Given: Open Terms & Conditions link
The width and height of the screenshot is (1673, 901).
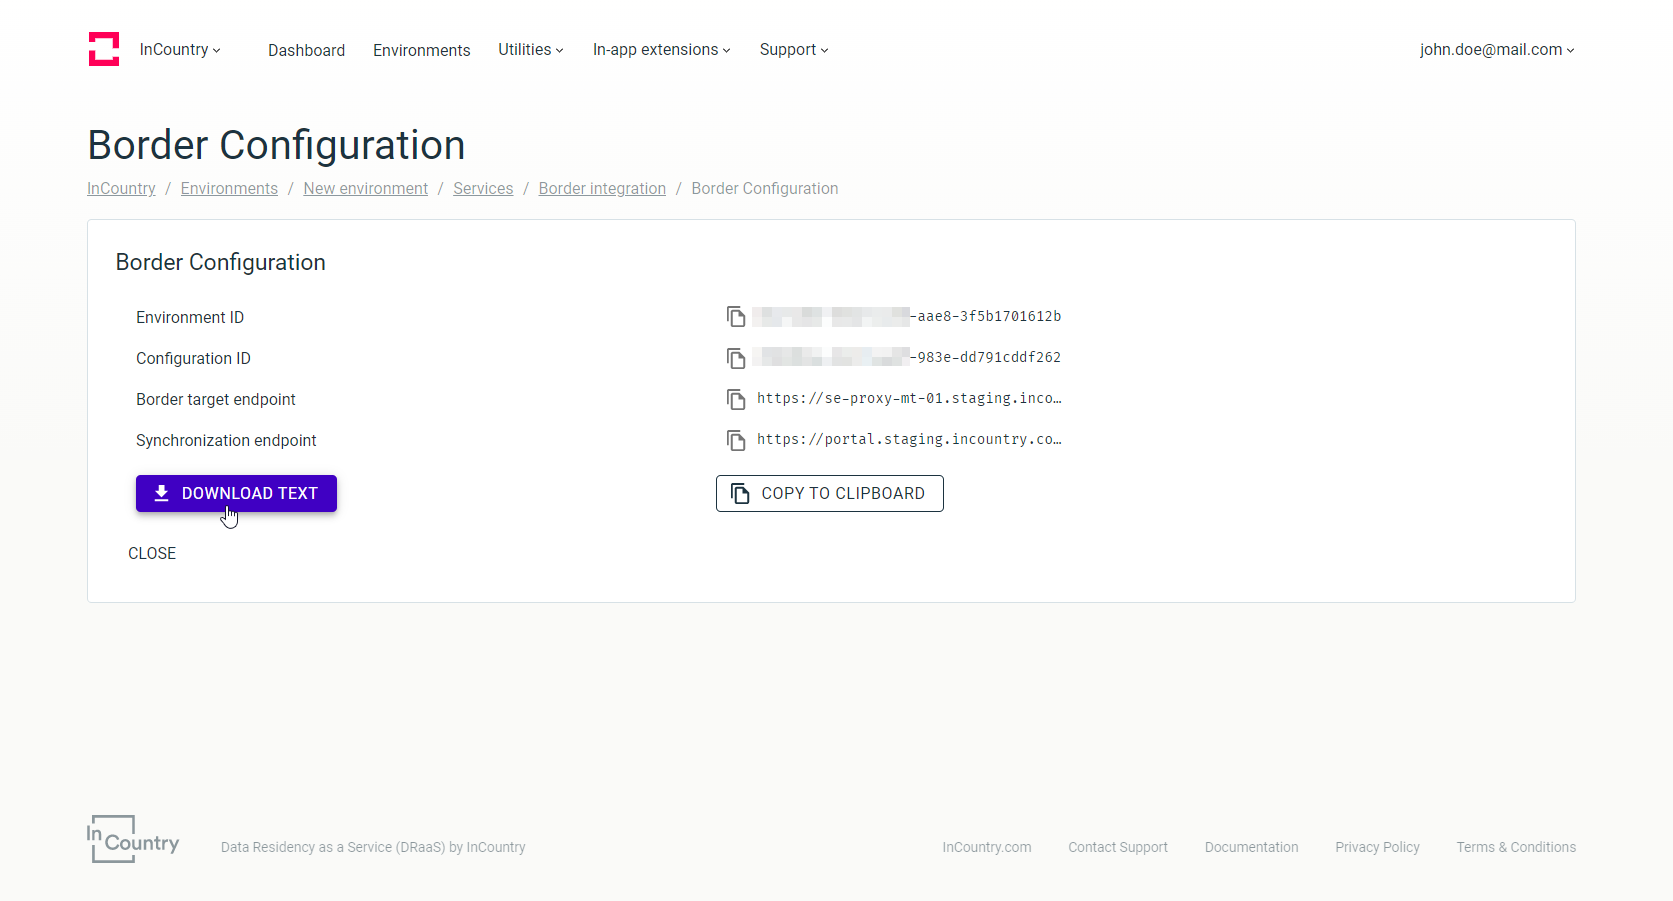Looking at the screenshot, I should coord(1516,847).
